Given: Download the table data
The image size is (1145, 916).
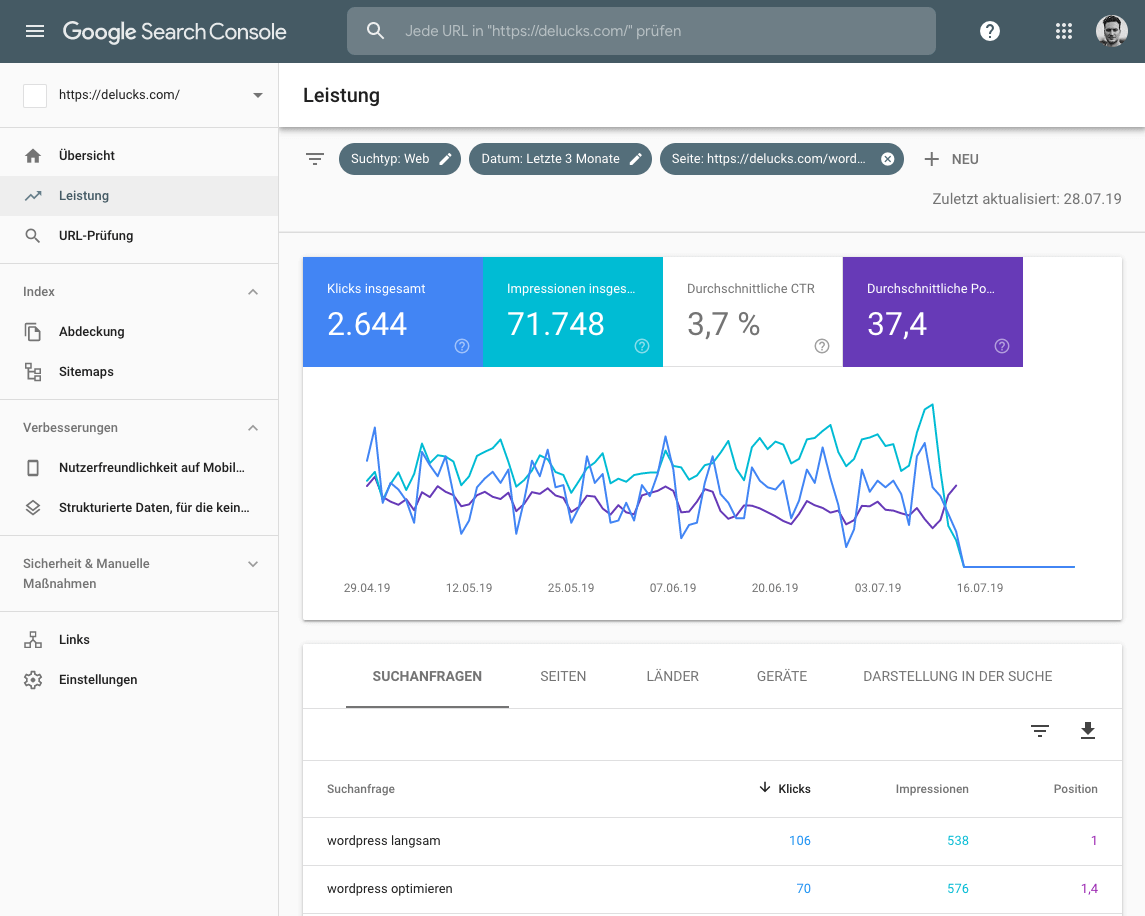Looking at the screenshot, I should click(x=1088, y=730).
